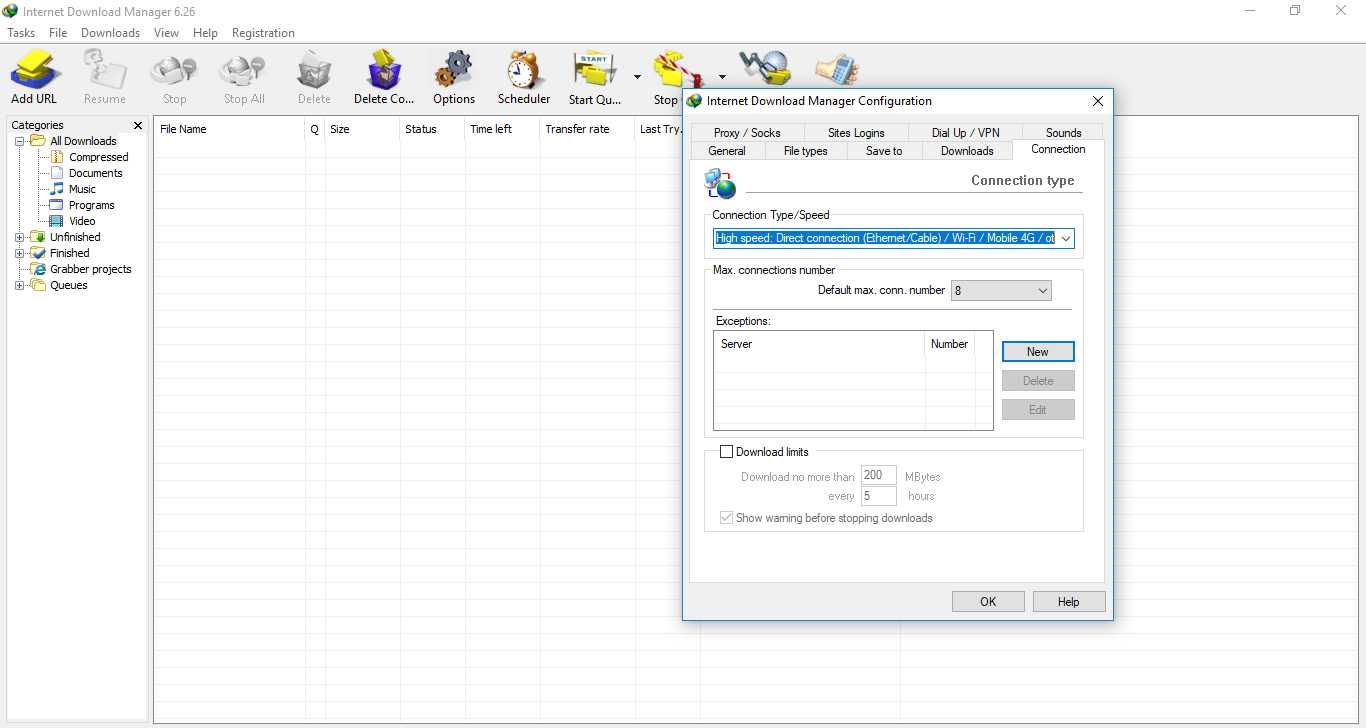1366x728 pixels.
Task: Select the Compressed category
Action: [x=98, y=157]
